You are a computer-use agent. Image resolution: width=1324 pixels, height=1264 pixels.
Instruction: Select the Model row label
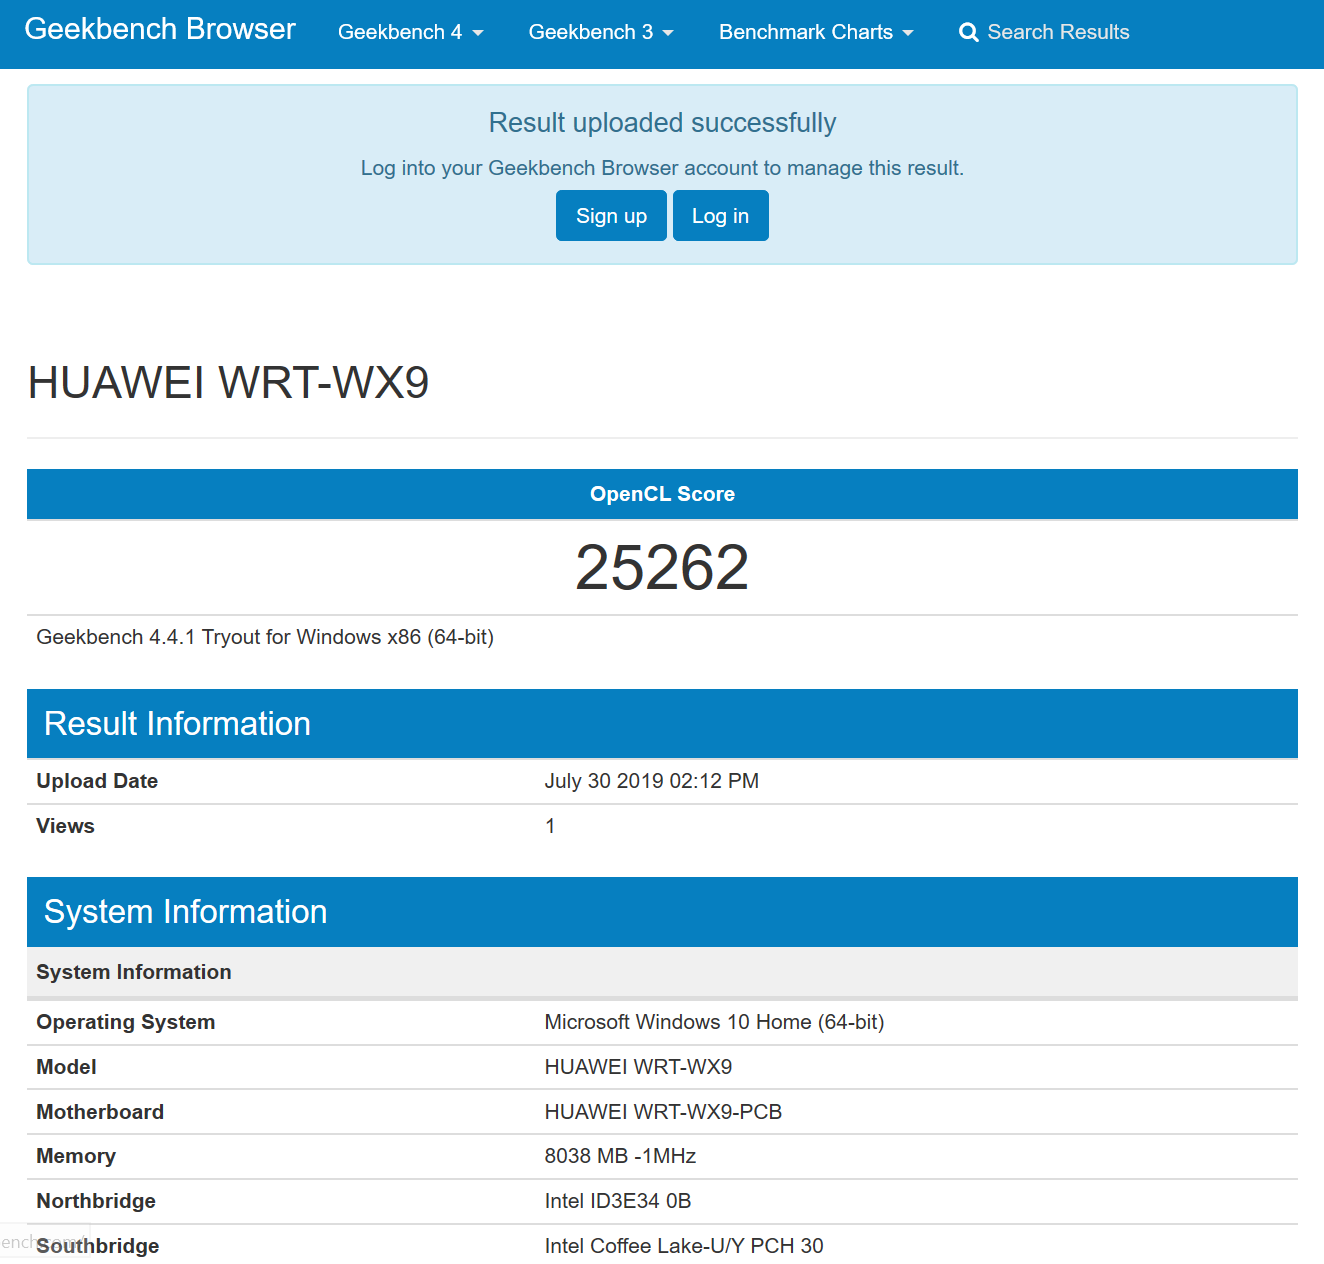[66, 1067]
